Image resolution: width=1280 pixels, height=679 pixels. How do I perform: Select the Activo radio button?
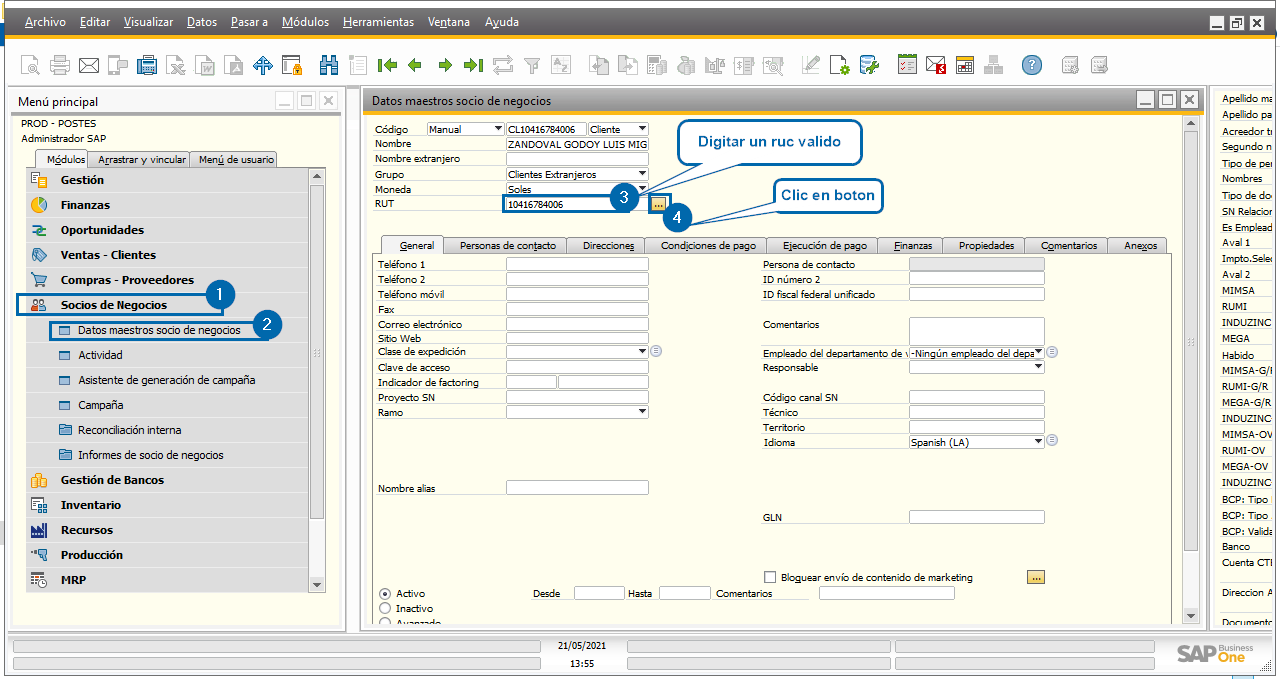385,593
